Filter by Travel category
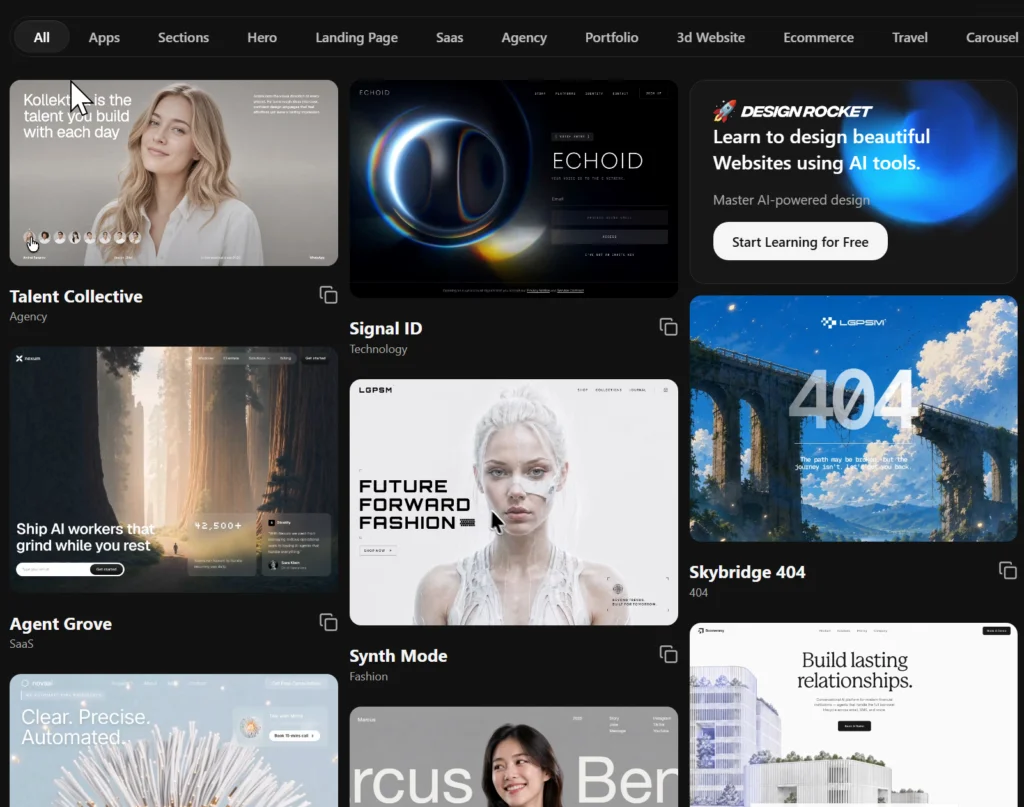The width and height of the screenshot is (1024, 807). pyautogui.click(x=910, y=37)
